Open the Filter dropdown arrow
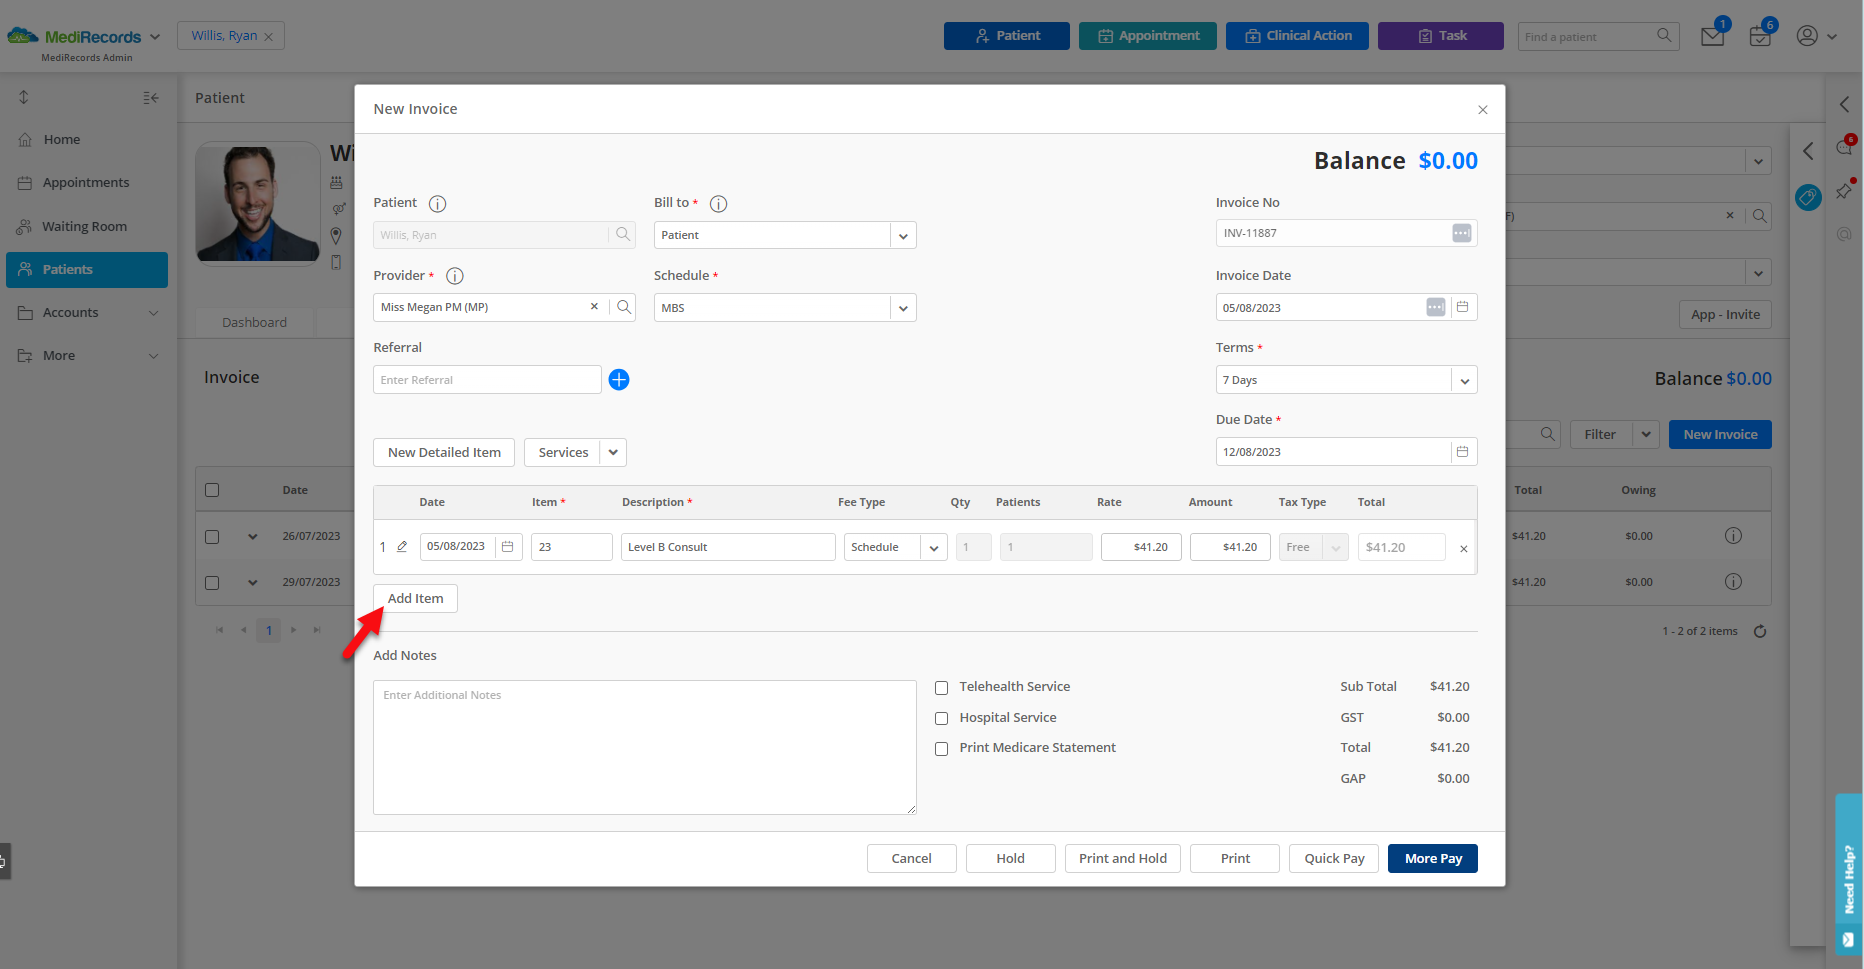 pyautogui.click(x=1646, y=434)
